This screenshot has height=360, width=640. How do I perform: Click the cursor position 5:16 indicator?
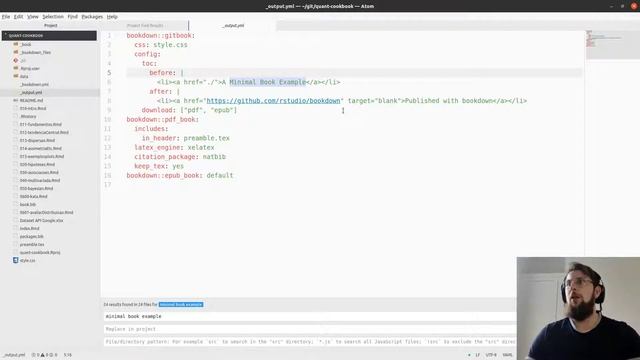pyautogui.click(x=68, y=355)
